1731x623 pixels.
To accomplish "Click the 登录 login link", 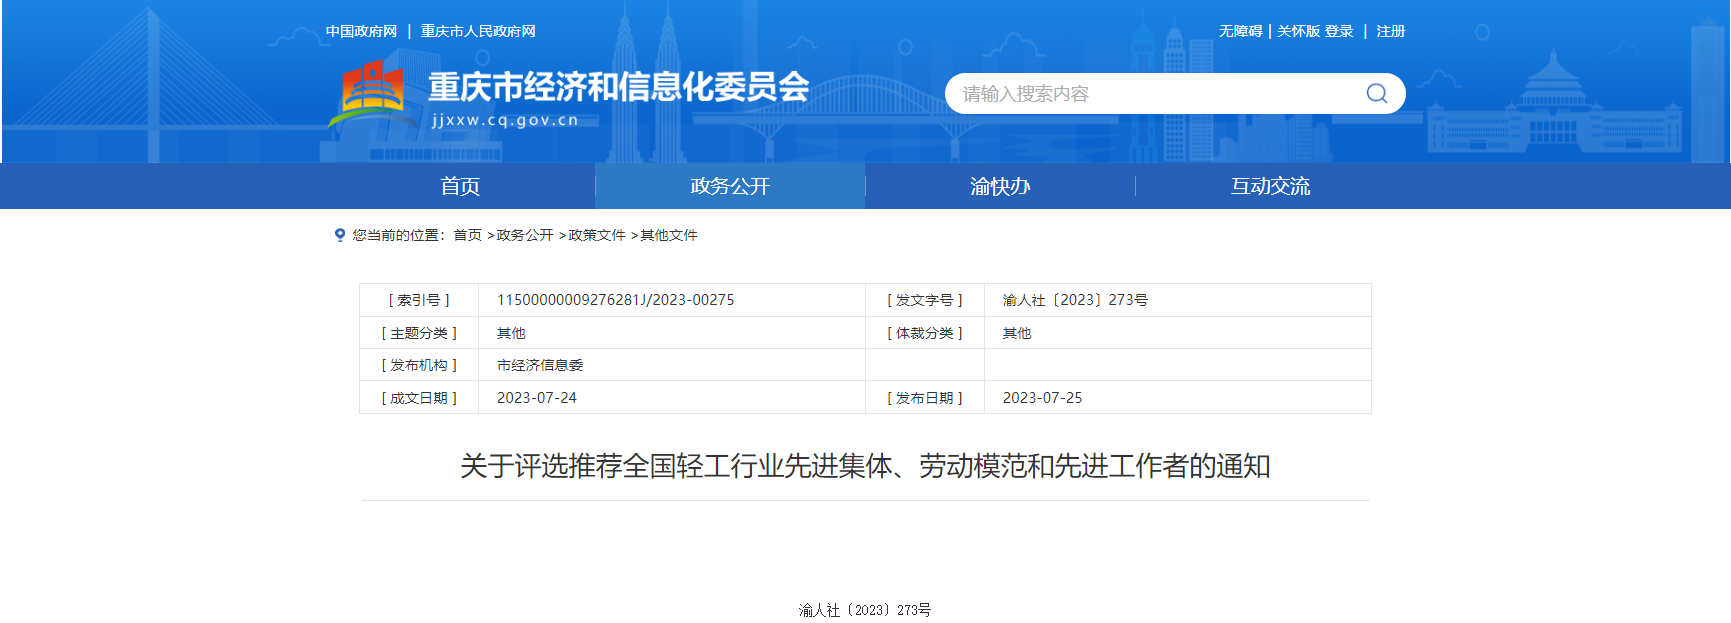I will pyautogui.click(x=1339, y=31).
